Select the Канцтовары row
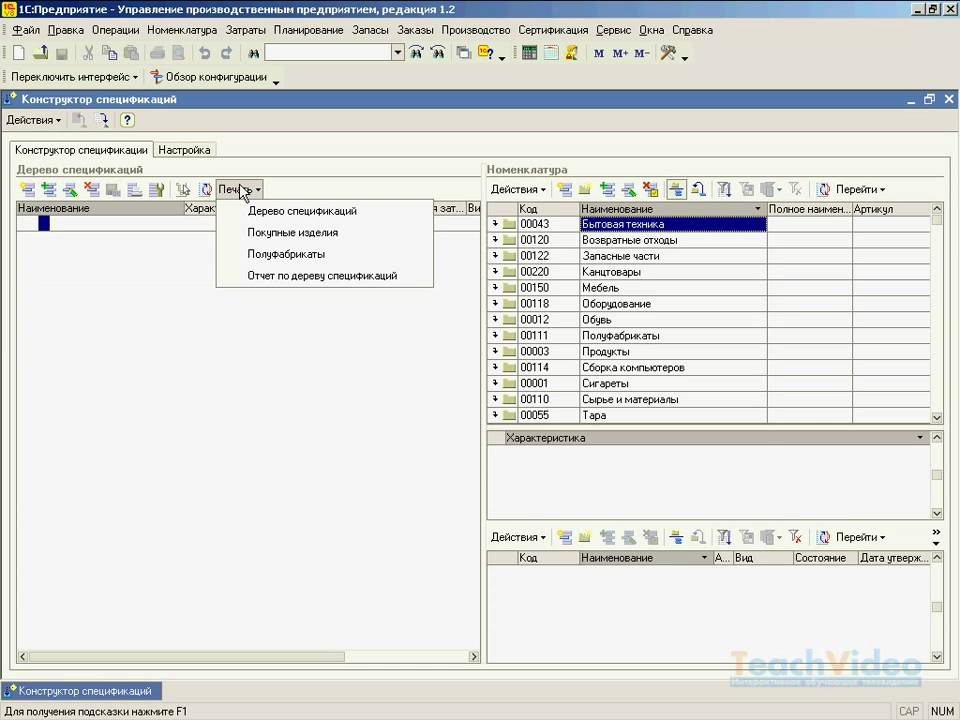Screen dimensions: 960x720 coord(708,272)
